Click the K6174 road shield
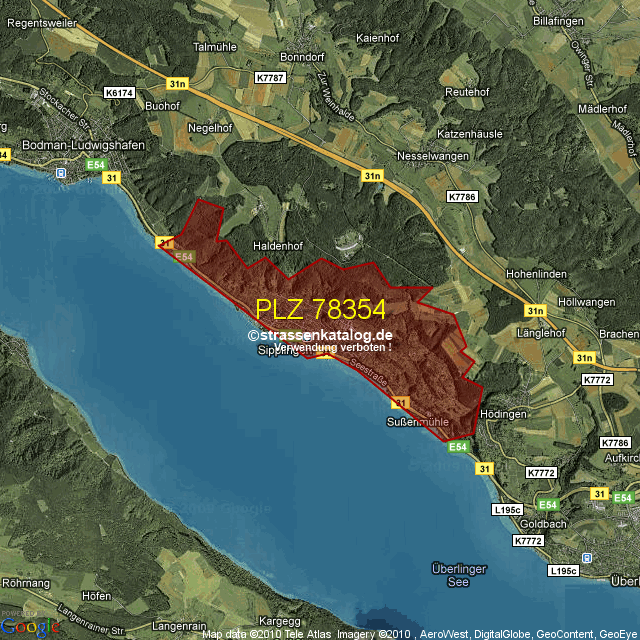640x640 pixels. pyautogui.click(x=119, y=92)
